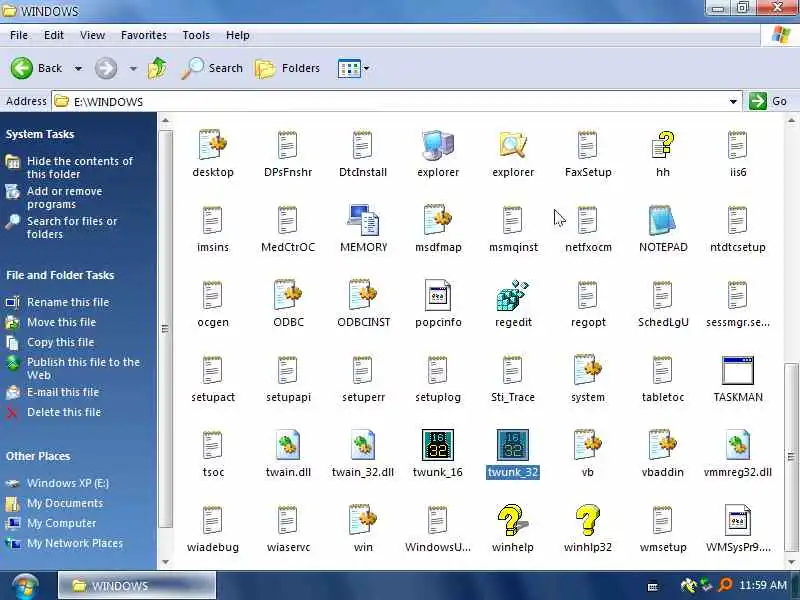Select explorer program with computer icon

pos(438,145)
